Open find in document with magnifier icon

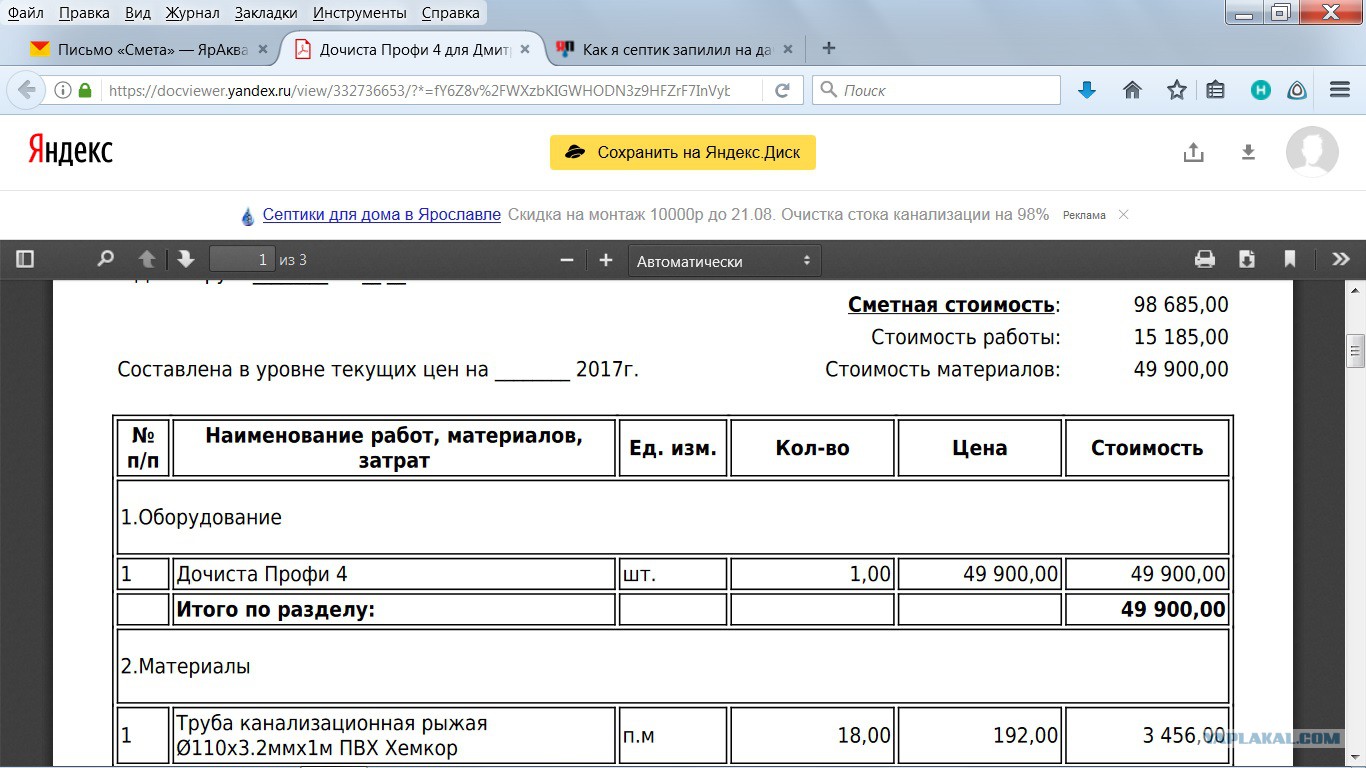(105, 259)
